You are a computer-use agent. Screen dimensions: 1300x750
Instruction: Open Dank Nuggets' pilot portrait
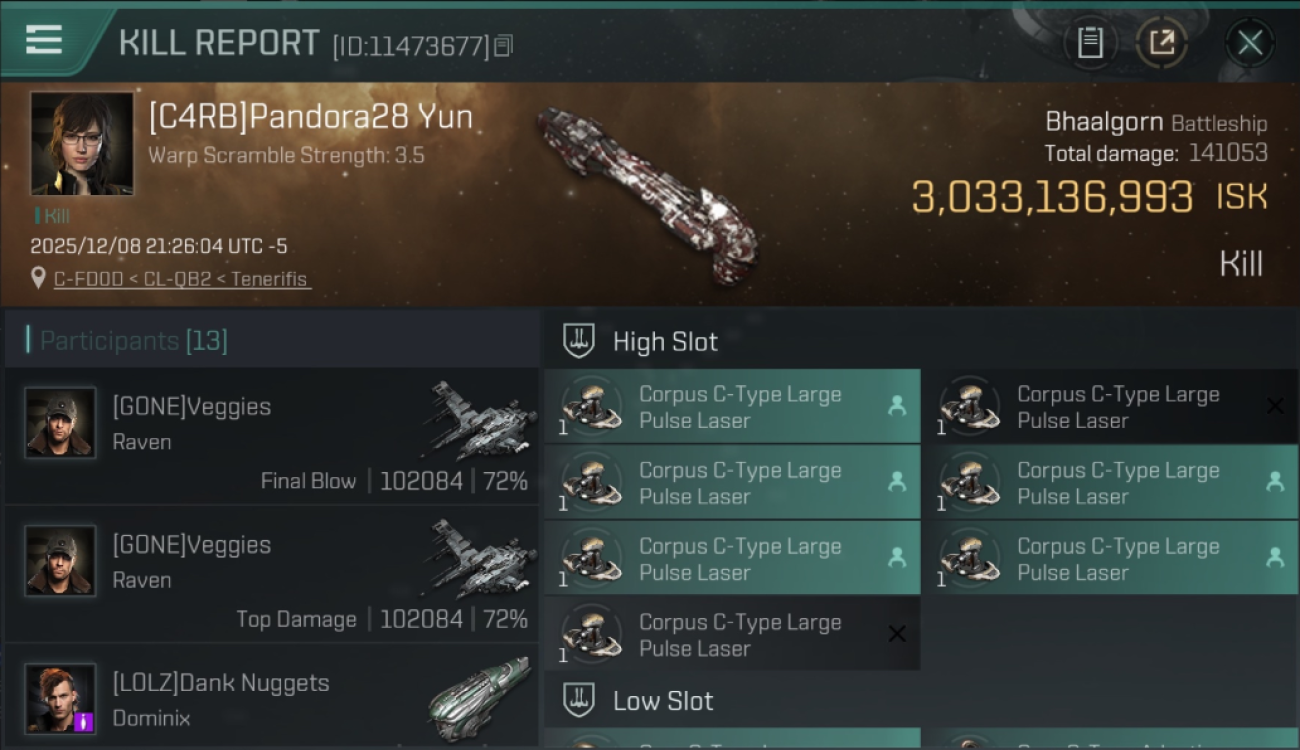(x=60, y=698)
